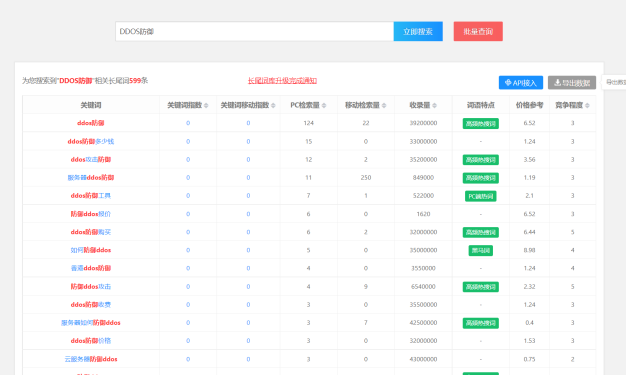Click the blue 立即搜索 button
Image resolution: width=626 pixels, height=375 pixels.
tap(418, 32)
